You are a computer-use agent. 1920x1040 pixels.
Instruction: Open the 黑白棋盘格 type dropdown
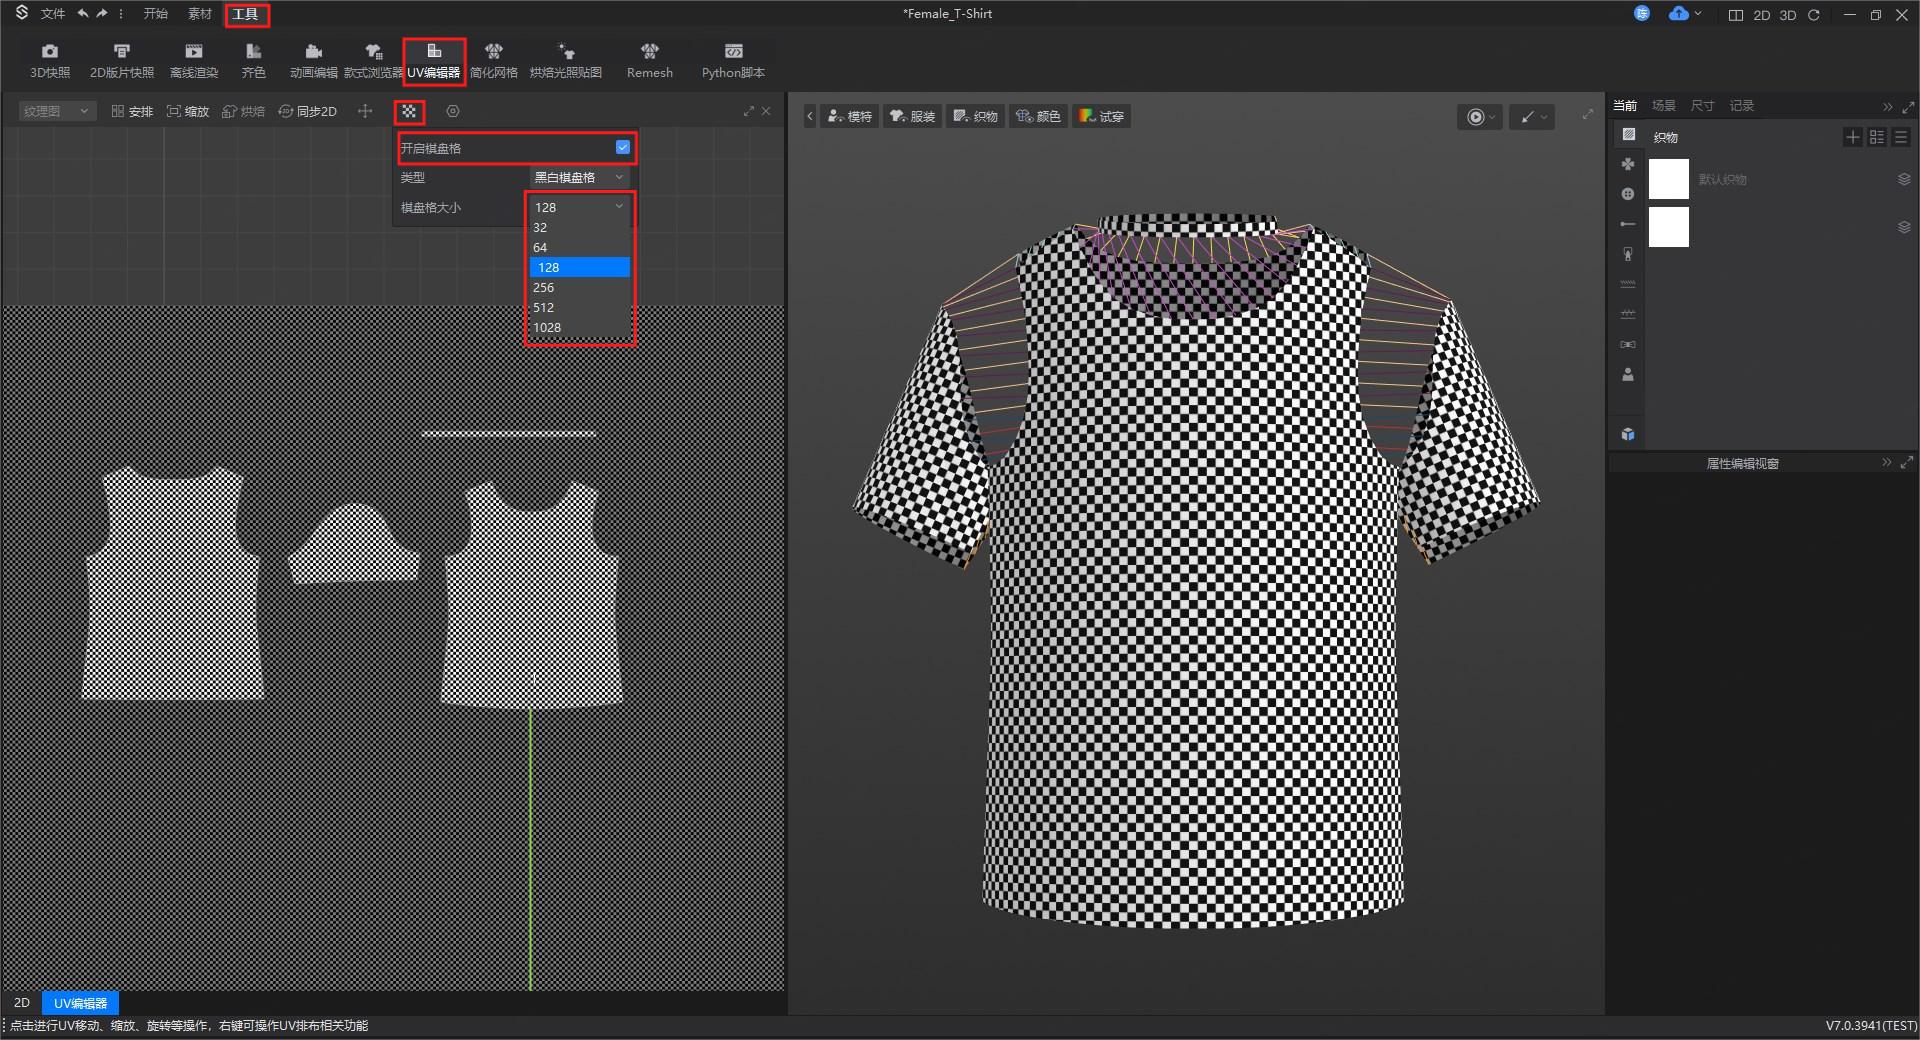(x=579, y=178)
